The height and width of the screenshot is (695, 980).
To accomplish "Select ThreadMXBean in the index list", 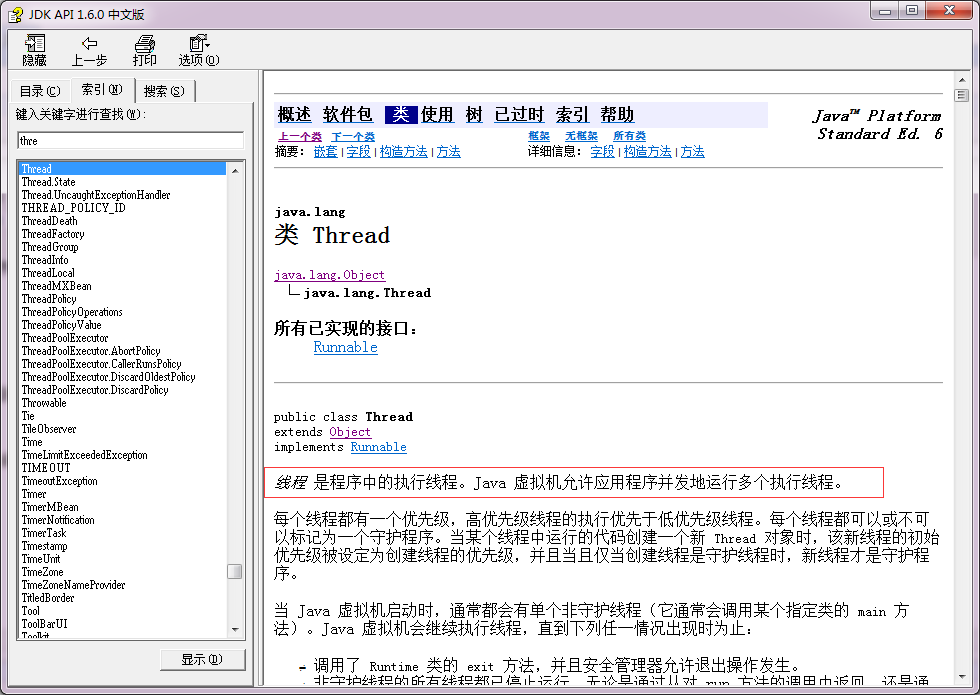I will (56, 286).
